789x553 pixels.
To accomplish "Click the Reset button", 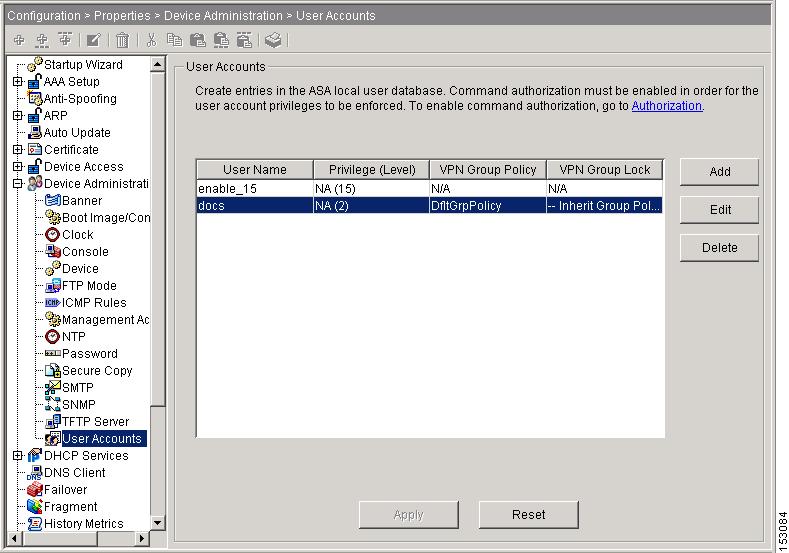I will click(x=528, y=514).
